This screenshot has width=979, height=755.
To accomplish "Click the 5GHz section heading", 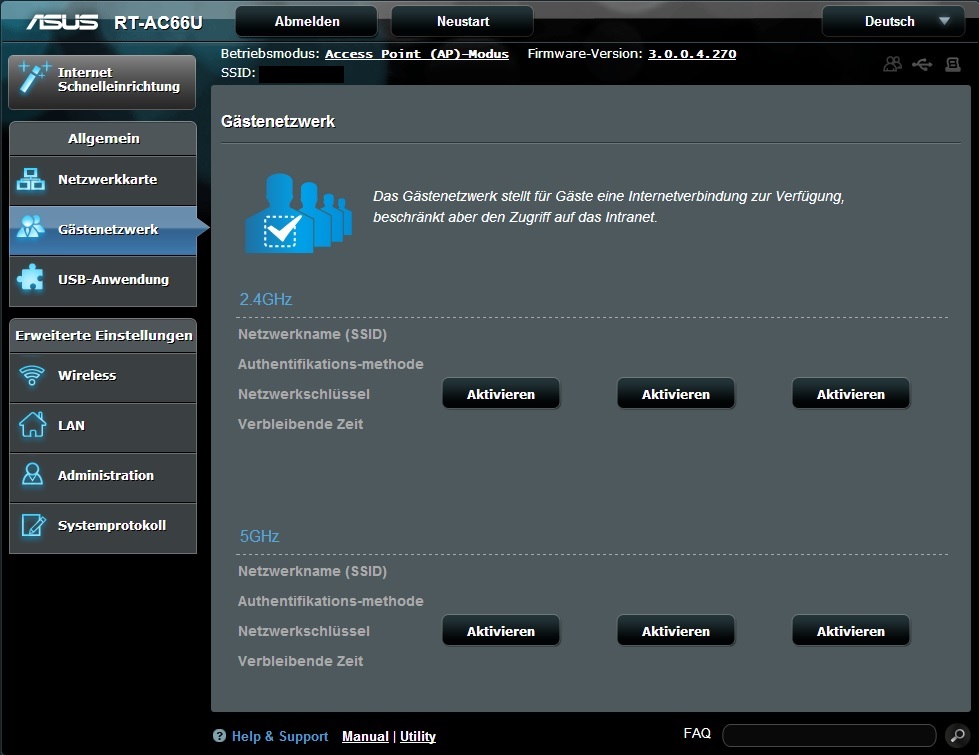I will coord(259,536).
